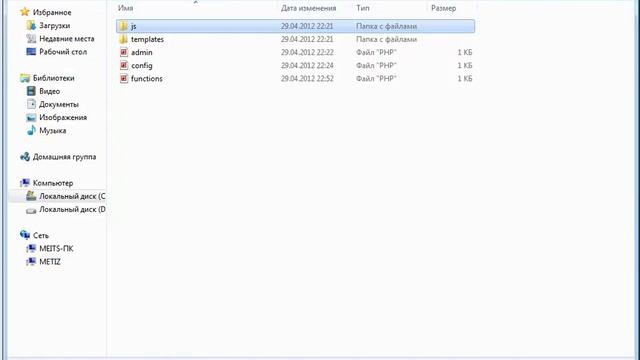
Task: Open the Изображения library
Action: pos(63,117)
